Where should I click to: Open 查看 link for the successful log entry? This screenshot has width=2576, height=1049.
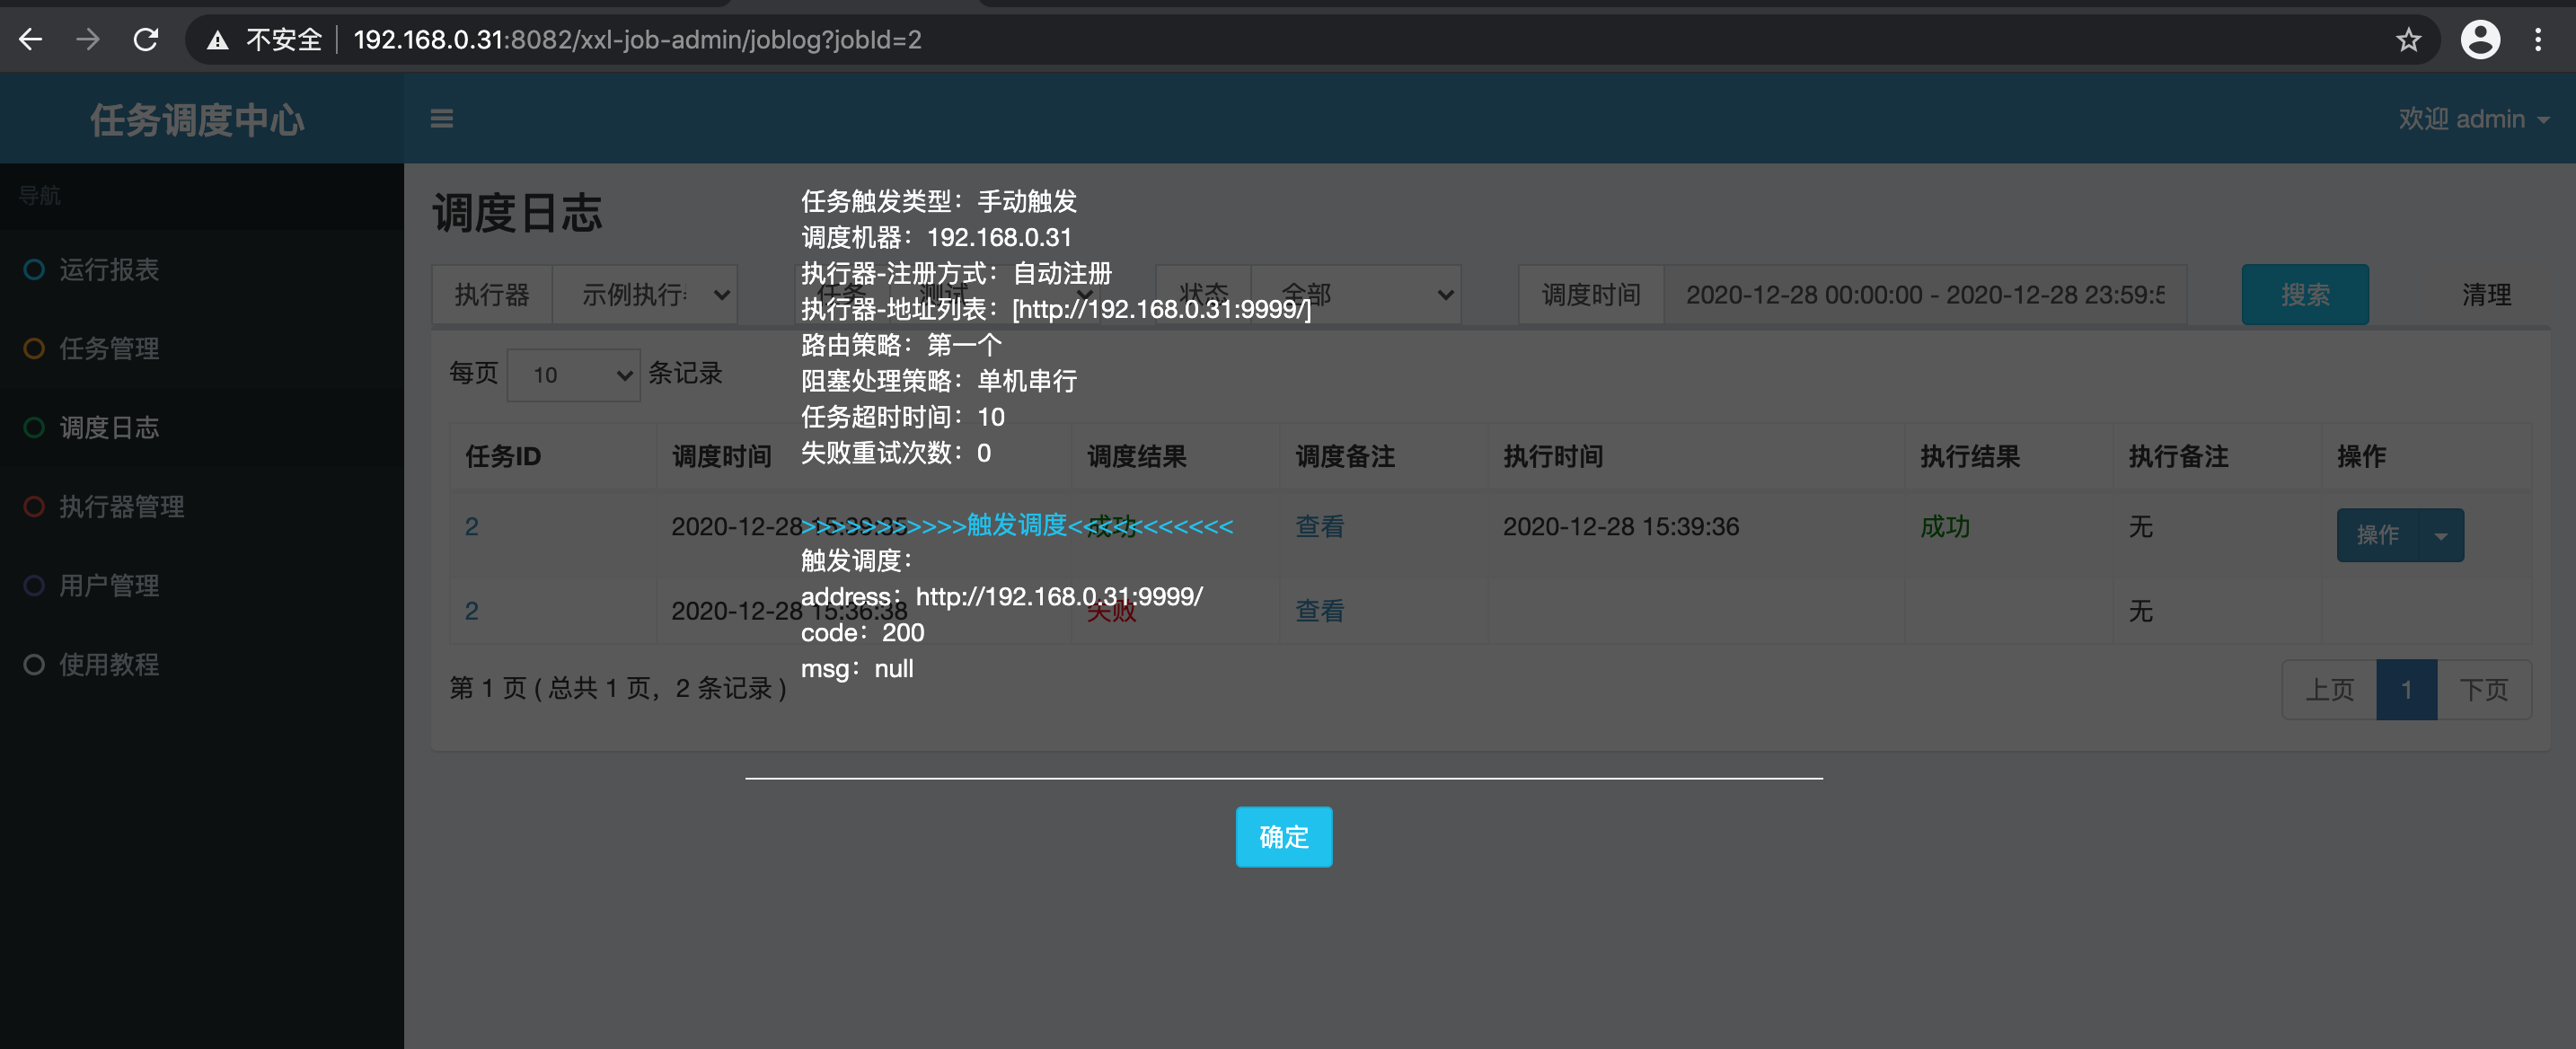click(1319, 527)
